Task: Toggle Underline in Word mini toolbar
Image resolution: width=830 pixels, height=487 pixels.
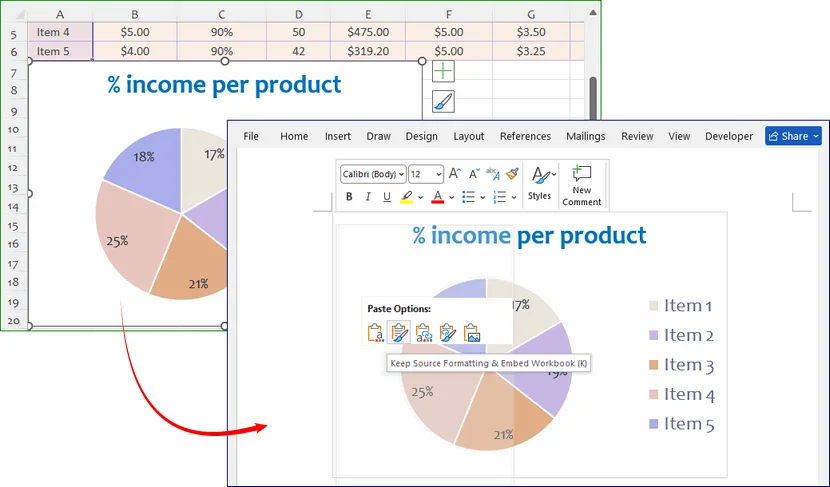Action: coord(387,197)
